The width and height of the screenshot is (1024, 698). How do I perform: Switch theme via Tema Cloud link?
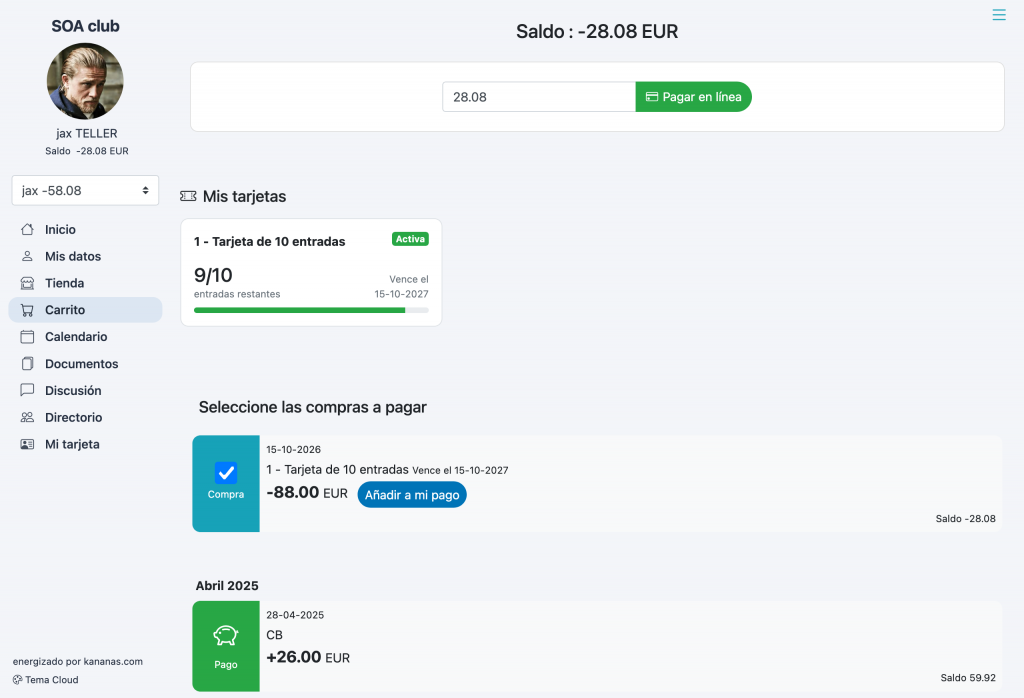(46, 680)
